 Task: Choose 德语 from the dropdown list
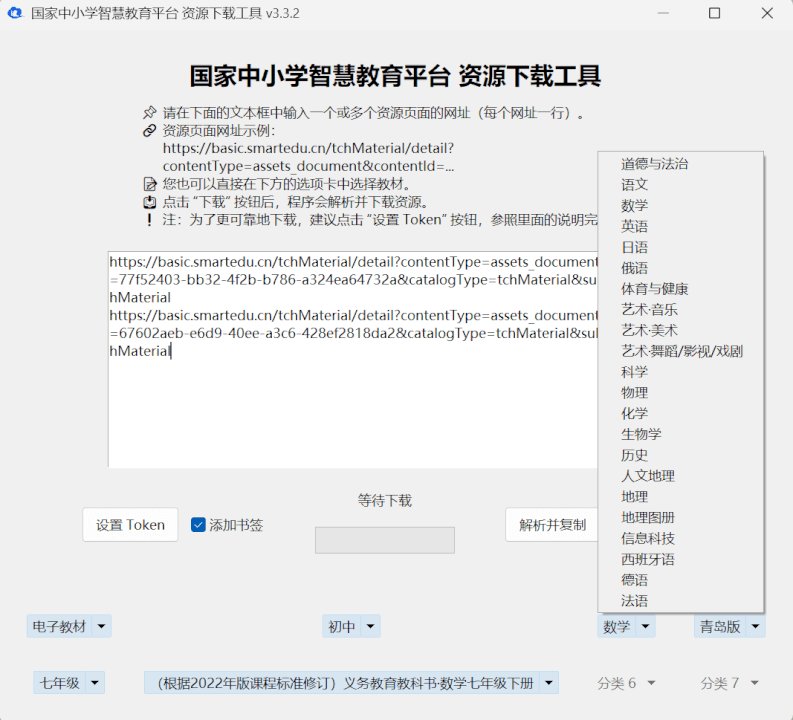(680, 580)
